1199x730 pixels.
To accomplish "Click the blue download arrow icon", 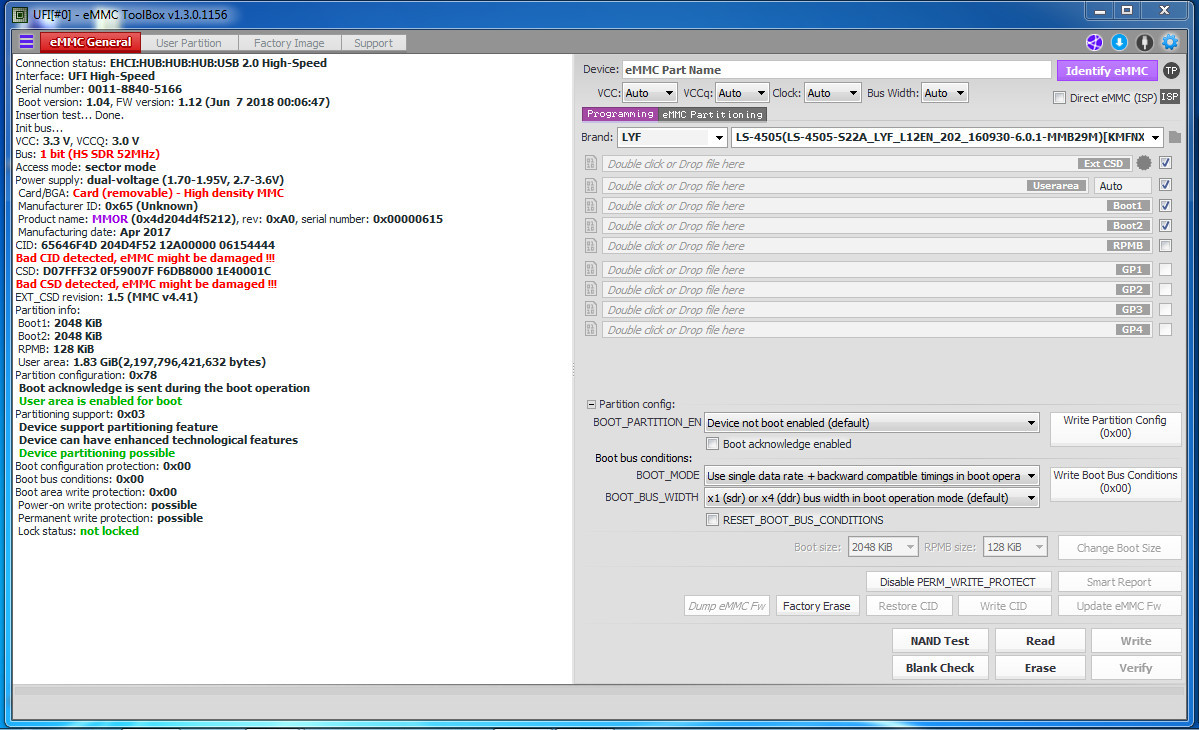I will (1119, 43).
